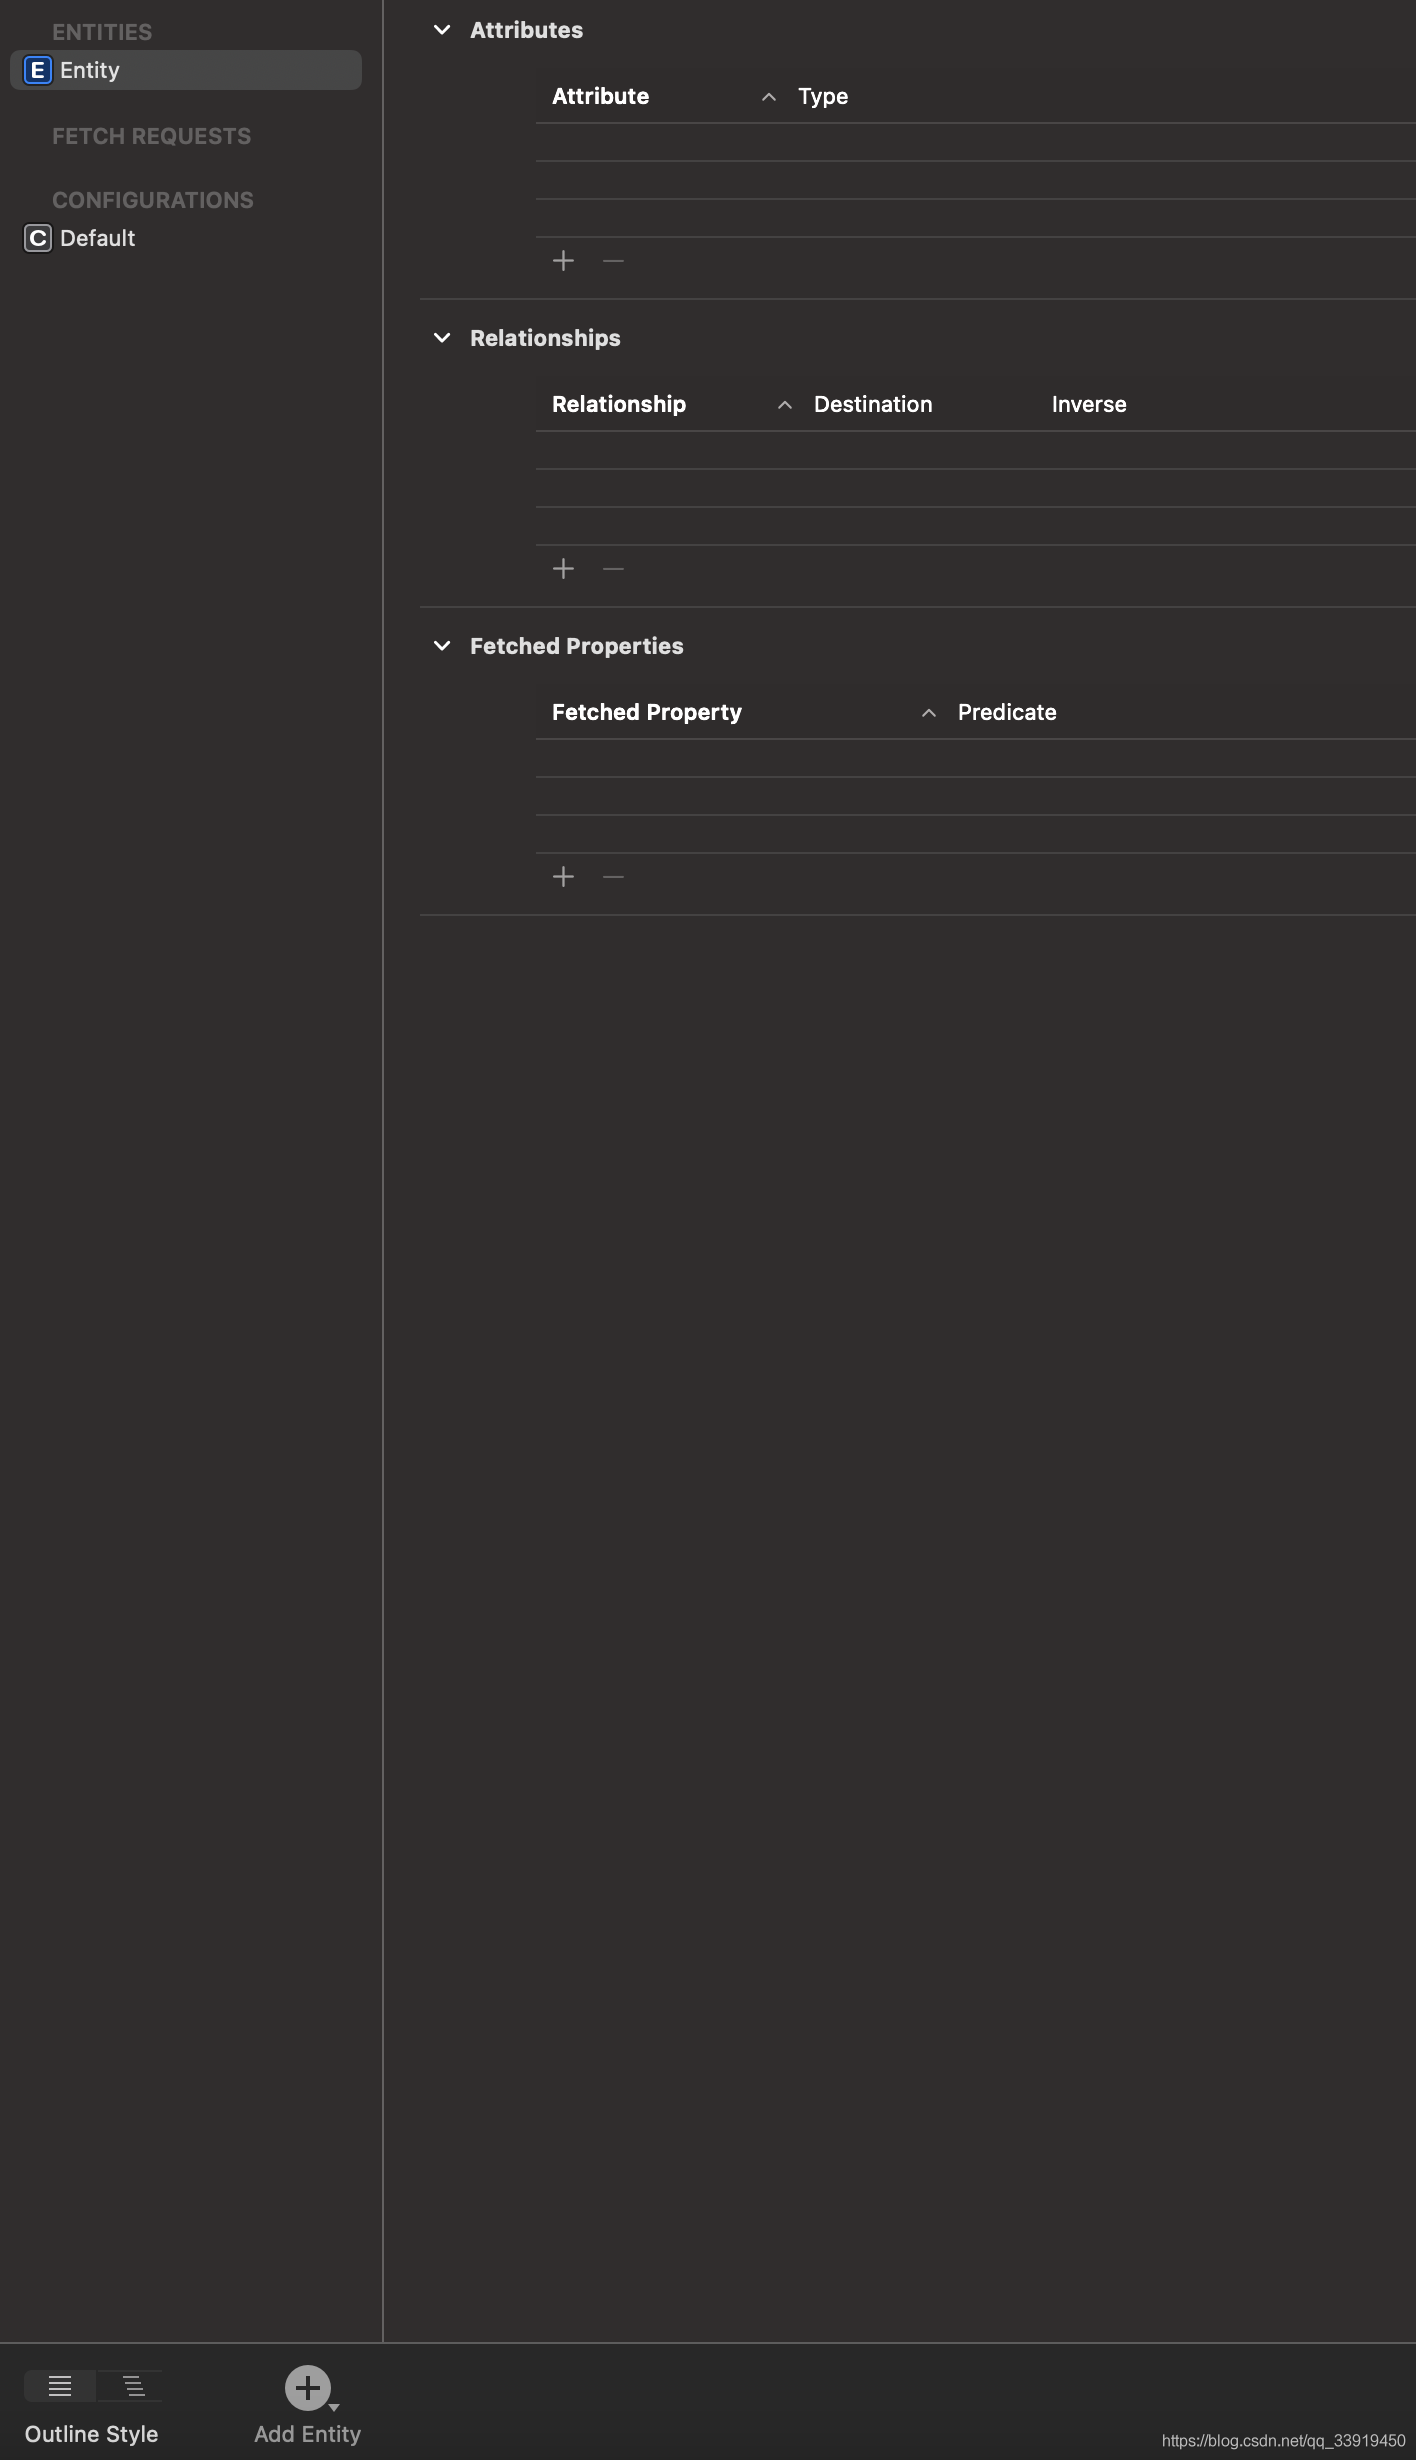Collapse the Attributes section
The width and height of the screenshot is (1416, 2460).
(442, 30)
